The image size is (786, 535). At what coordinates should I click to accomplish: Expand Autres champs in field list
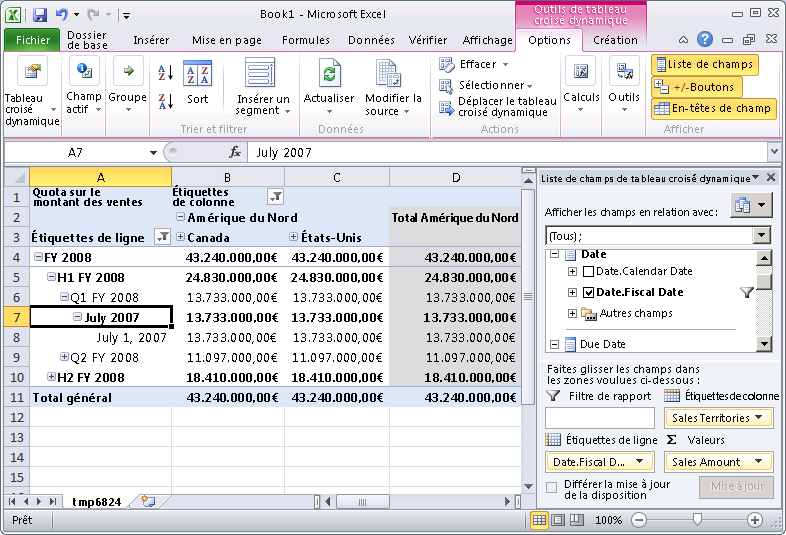click(572, 313)
